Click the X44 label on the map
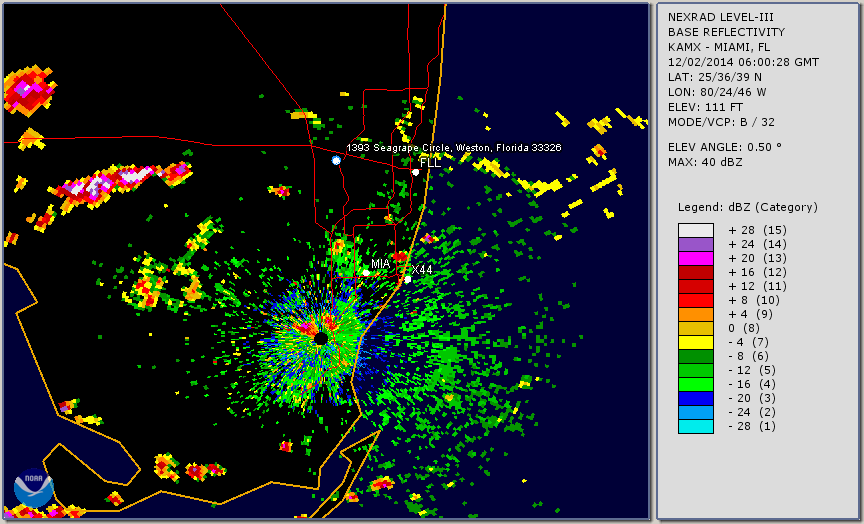 click(422, 269)
